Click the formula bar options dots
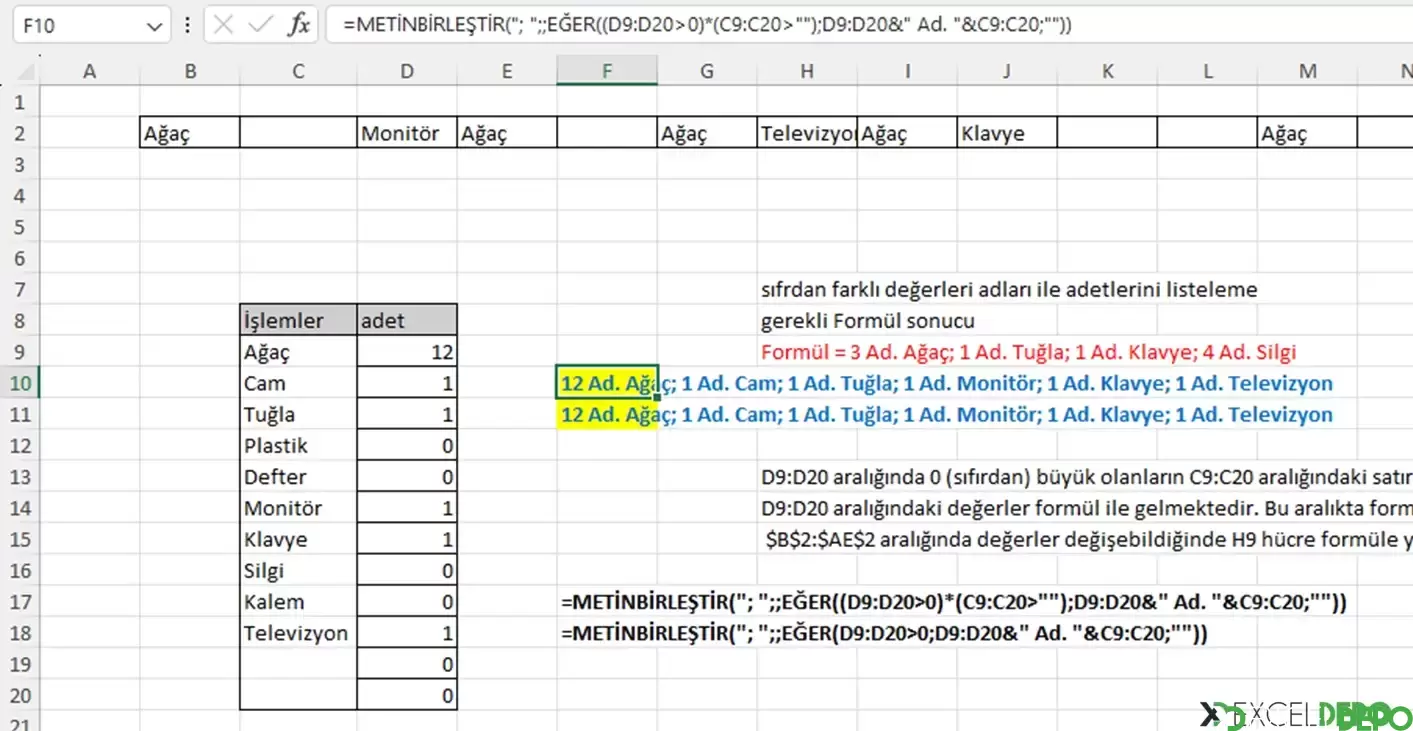Image resolution: width=1413 pixels, height=731 pixels. [187, 25]
